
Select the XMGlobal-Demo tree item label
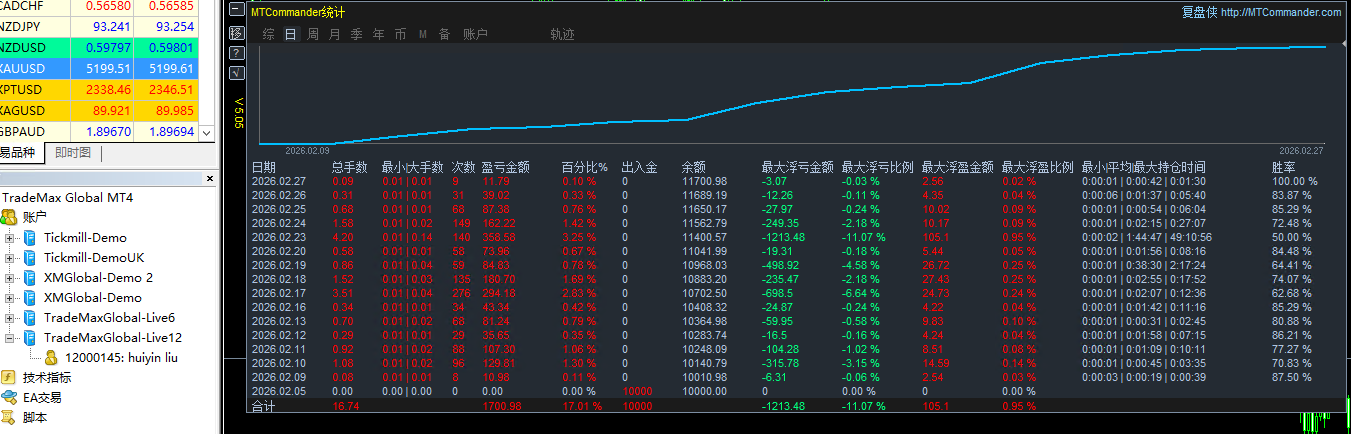tap(92, 297)
